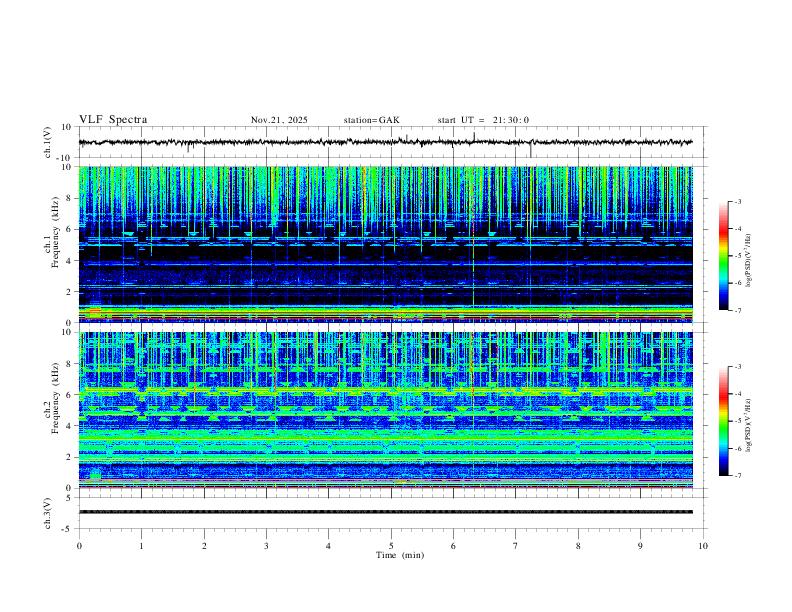The width and height of the screenshot is (792, 612).
Task: Click the "2" tick on the time axis
Action: pos(204,546)
